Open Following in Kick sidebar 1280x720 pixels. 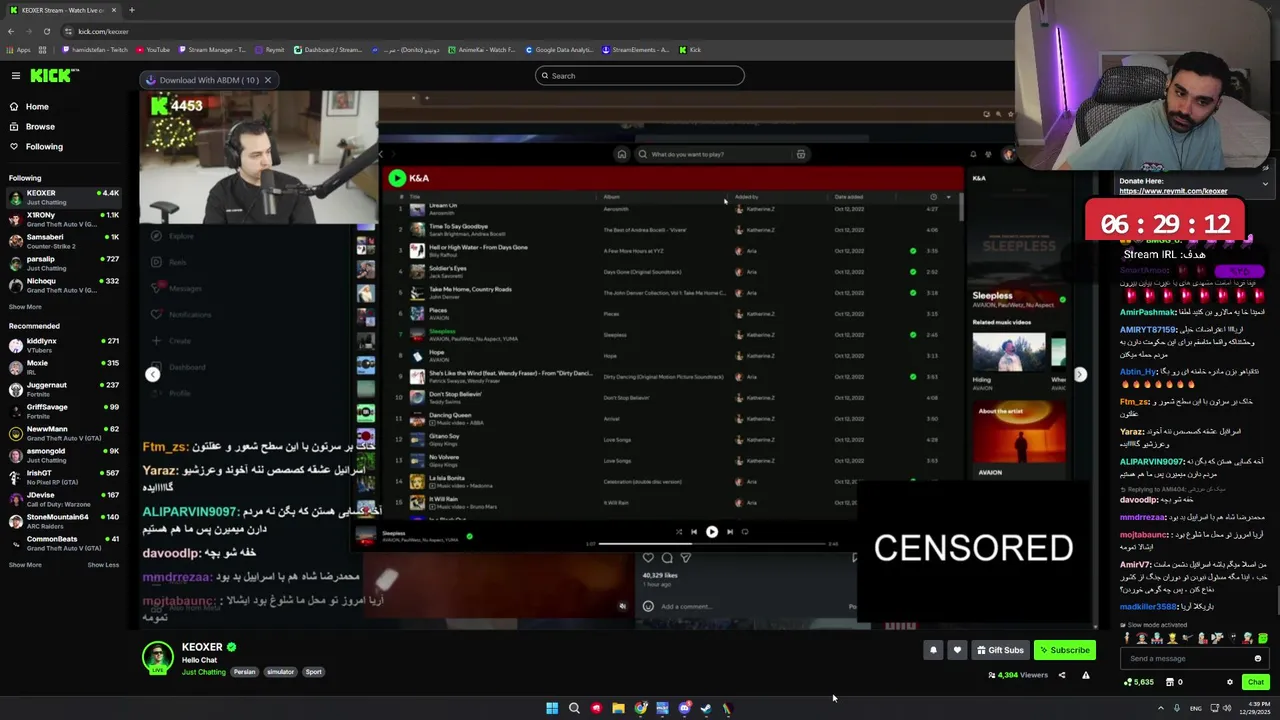coord(44,146)
